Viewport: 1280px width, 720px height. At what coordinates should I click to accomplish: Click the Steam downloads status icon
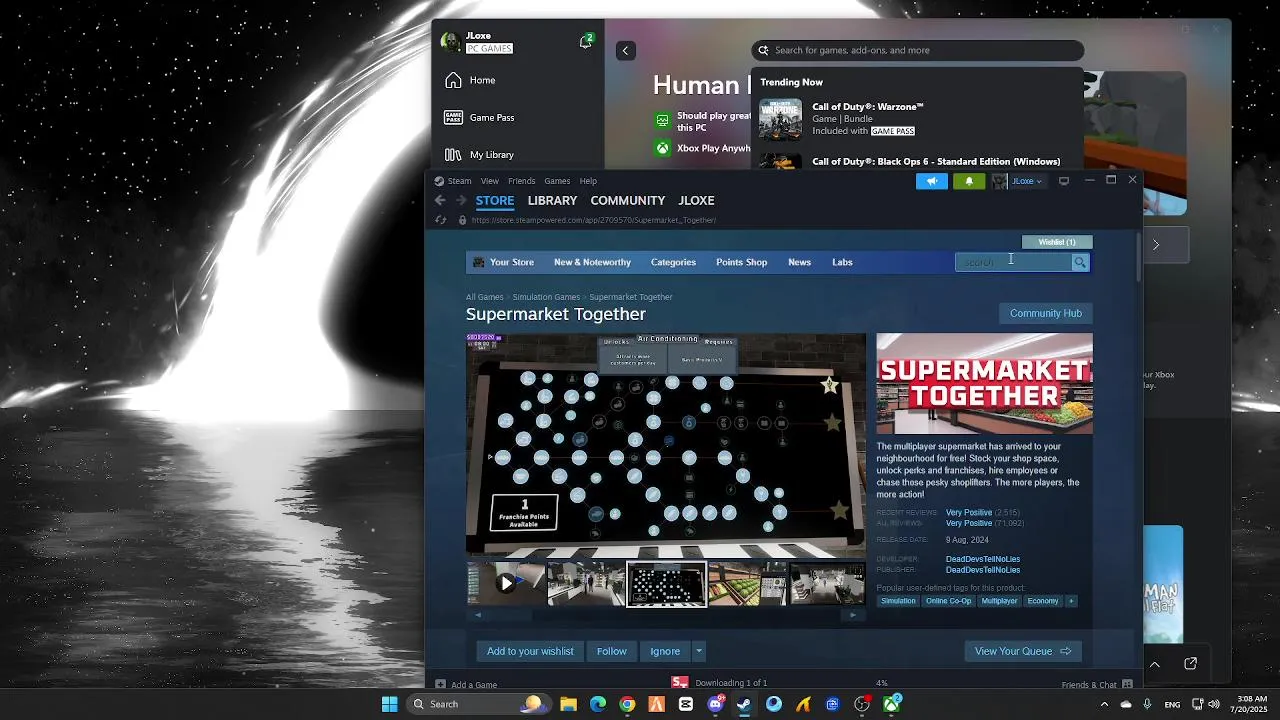pyautogui.click(x=680, y=683)
